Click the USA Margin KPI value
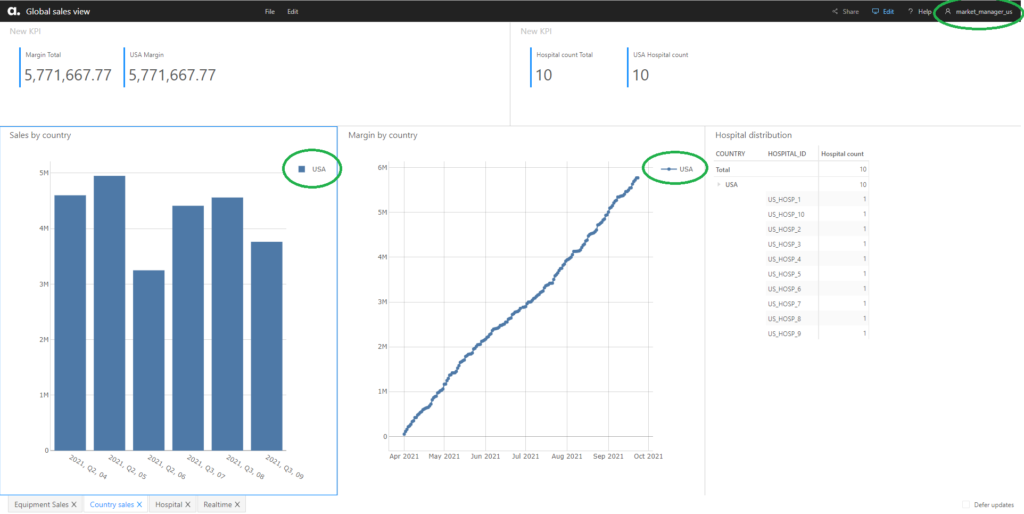This screenshot has width=1024, height=514. tap(172, 76)
